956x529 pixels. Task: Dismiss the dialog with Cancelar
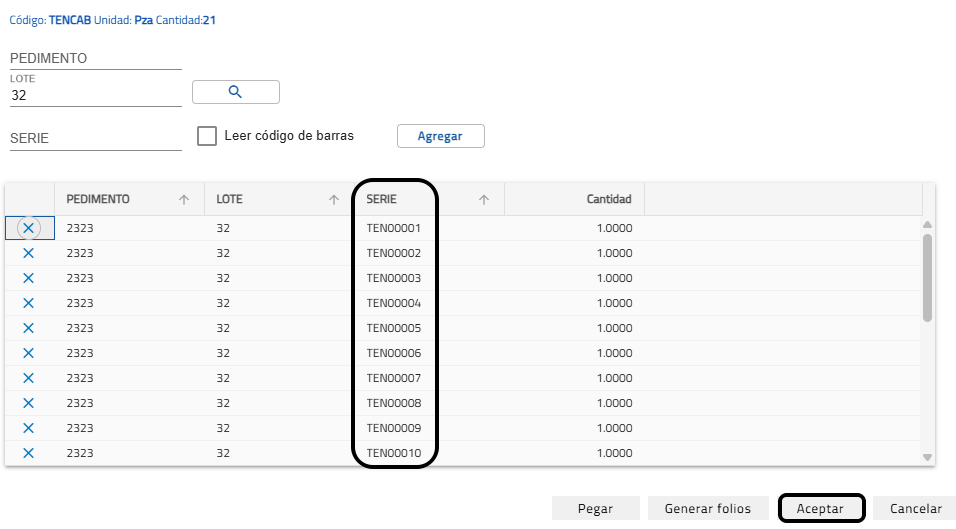pos(915,508)
